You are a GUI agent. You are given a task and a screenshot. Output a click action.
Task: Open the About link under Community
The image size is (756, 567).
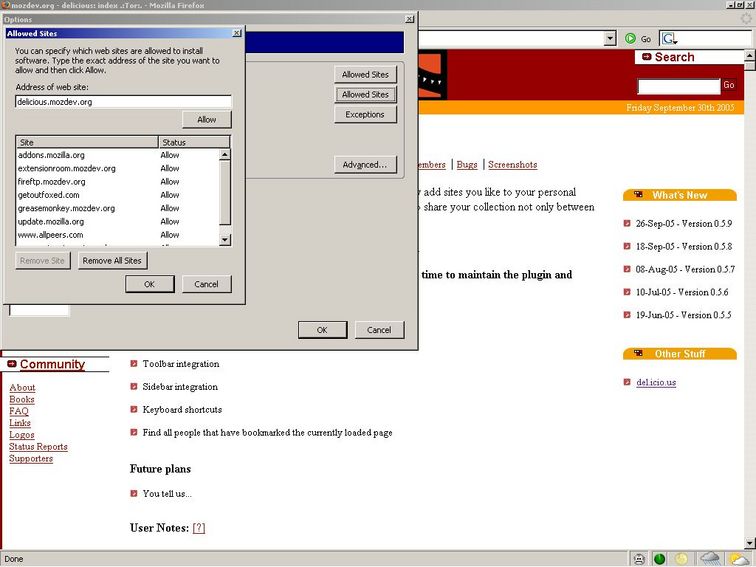(x=22, y=387)
